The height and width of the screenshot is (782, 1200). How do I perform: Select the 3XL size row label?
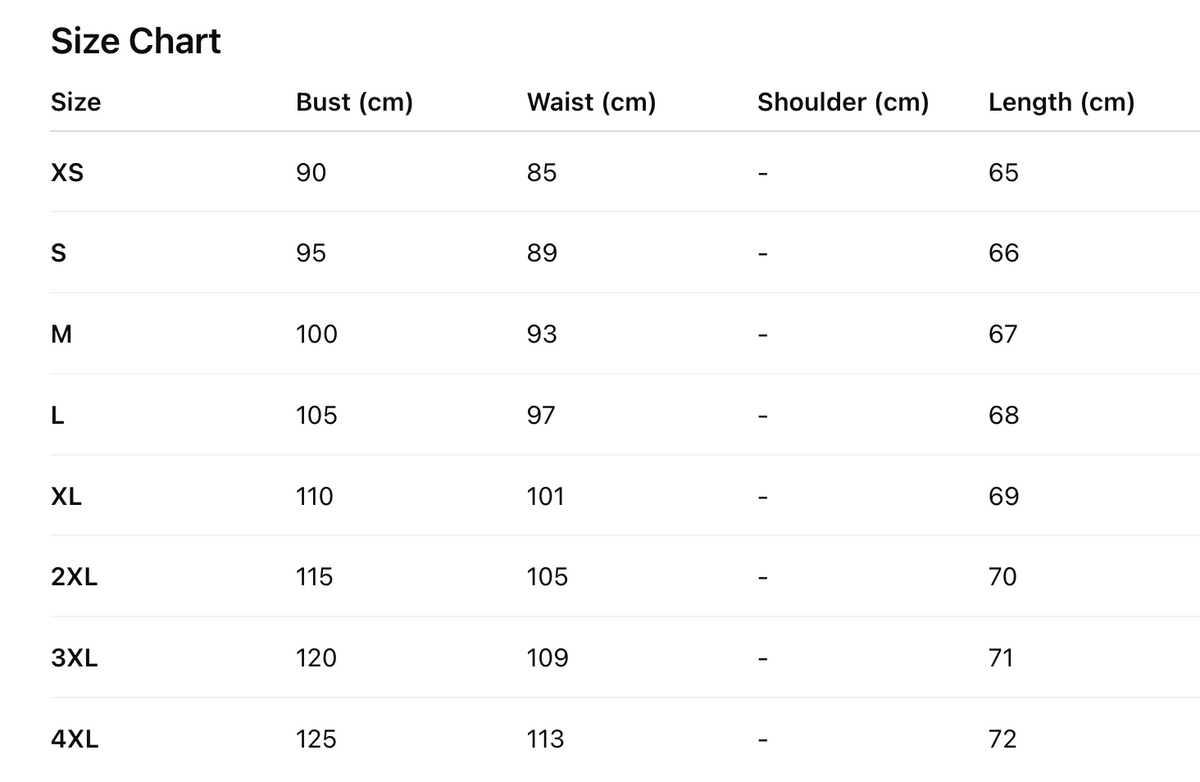(x=74, y=659)
